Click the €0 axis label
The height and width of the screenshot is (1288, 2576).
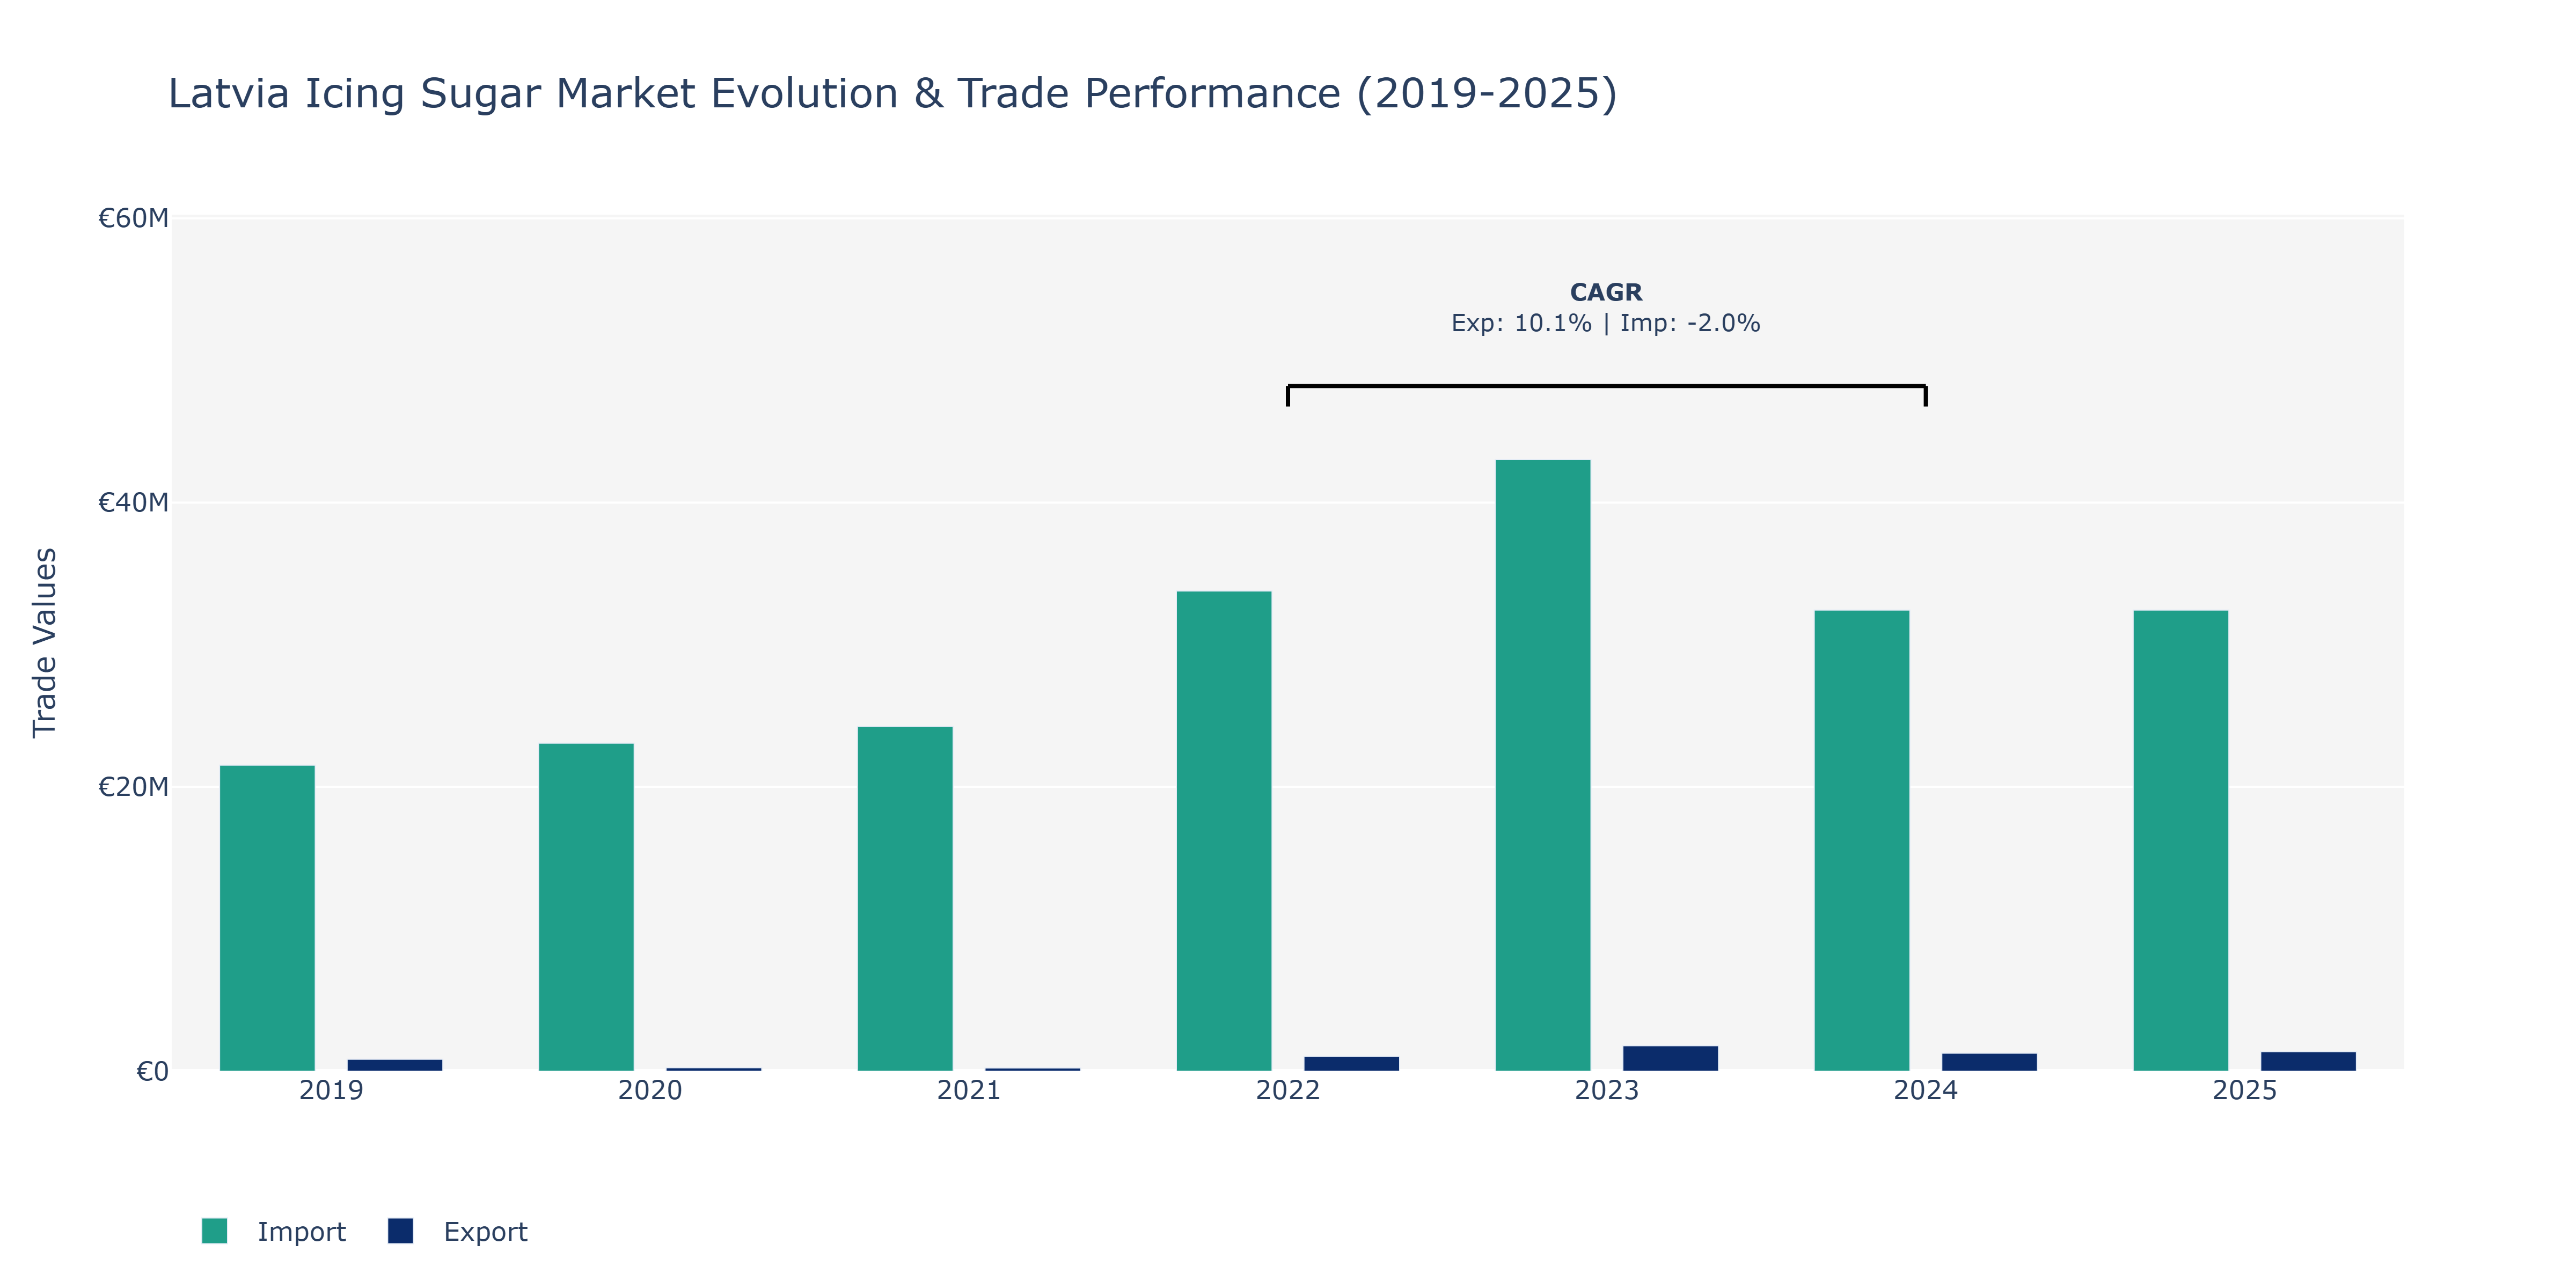click(152, 1072)
